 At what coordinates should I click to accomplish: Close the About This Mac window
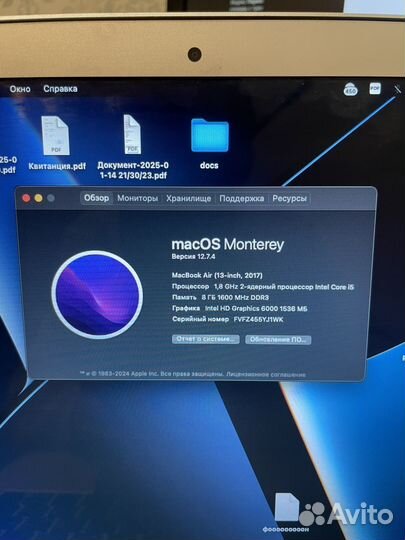click(x=26, y=198)
